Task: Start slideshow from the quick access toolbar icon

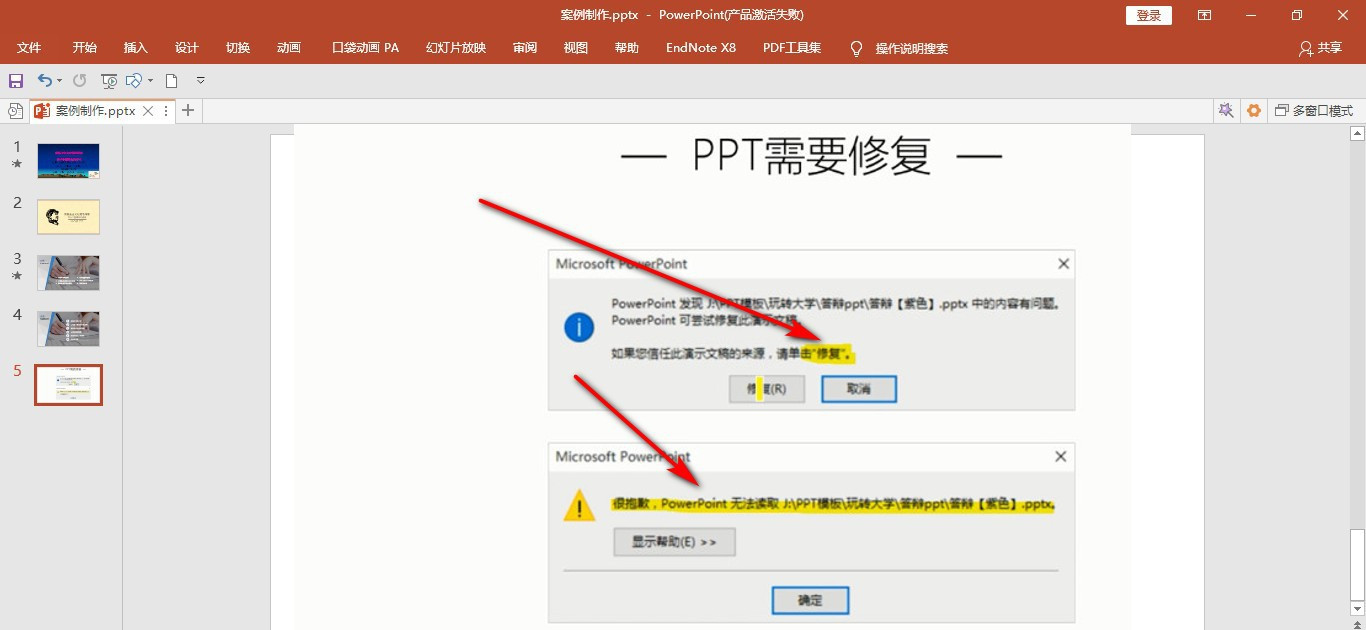Action: 109,81
